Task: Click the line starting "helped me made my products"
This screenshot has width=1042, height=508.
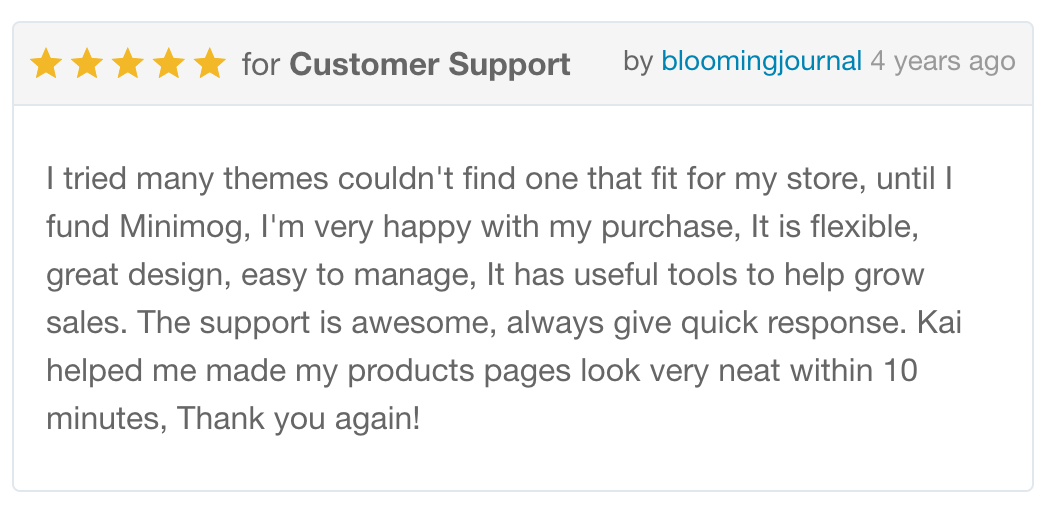Action: tap(482, 370)
